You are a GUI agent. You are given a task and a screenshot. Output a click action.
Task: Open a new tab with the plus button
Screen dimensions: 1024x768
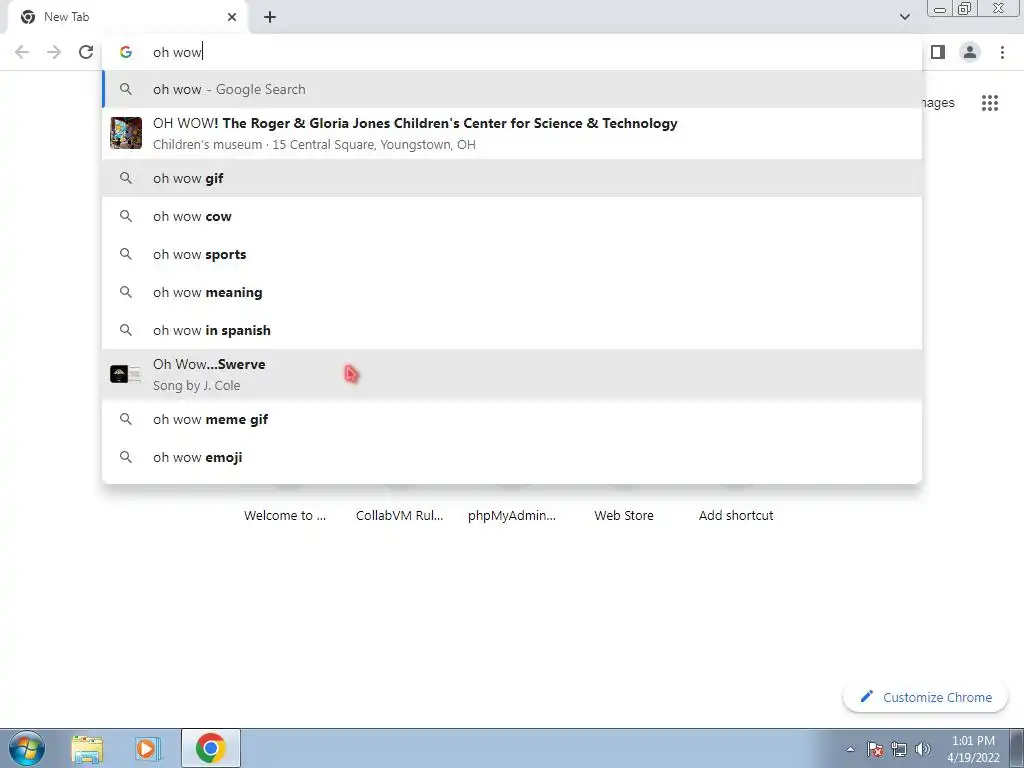[x=270, y=17]
